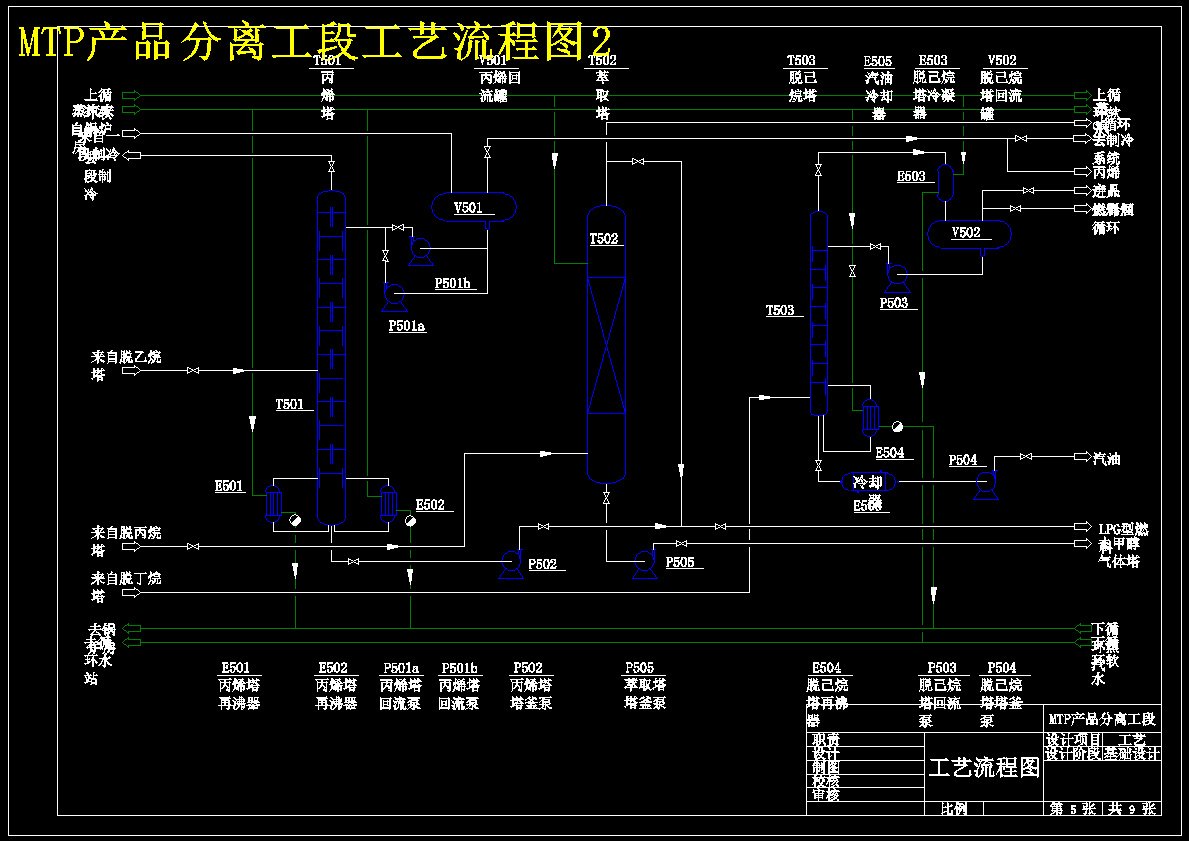The image size is (1189, 841).
Task: Click the V502 text inside the vessel
Action: coord(966,233)
